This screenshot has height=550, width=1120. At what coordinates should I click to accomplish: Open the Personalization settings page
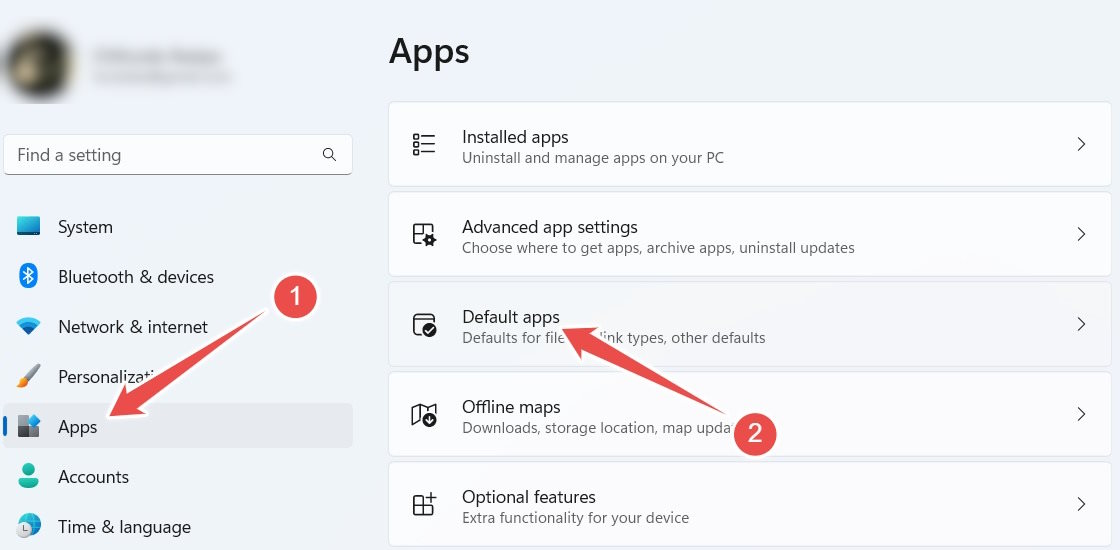[178, 376]
